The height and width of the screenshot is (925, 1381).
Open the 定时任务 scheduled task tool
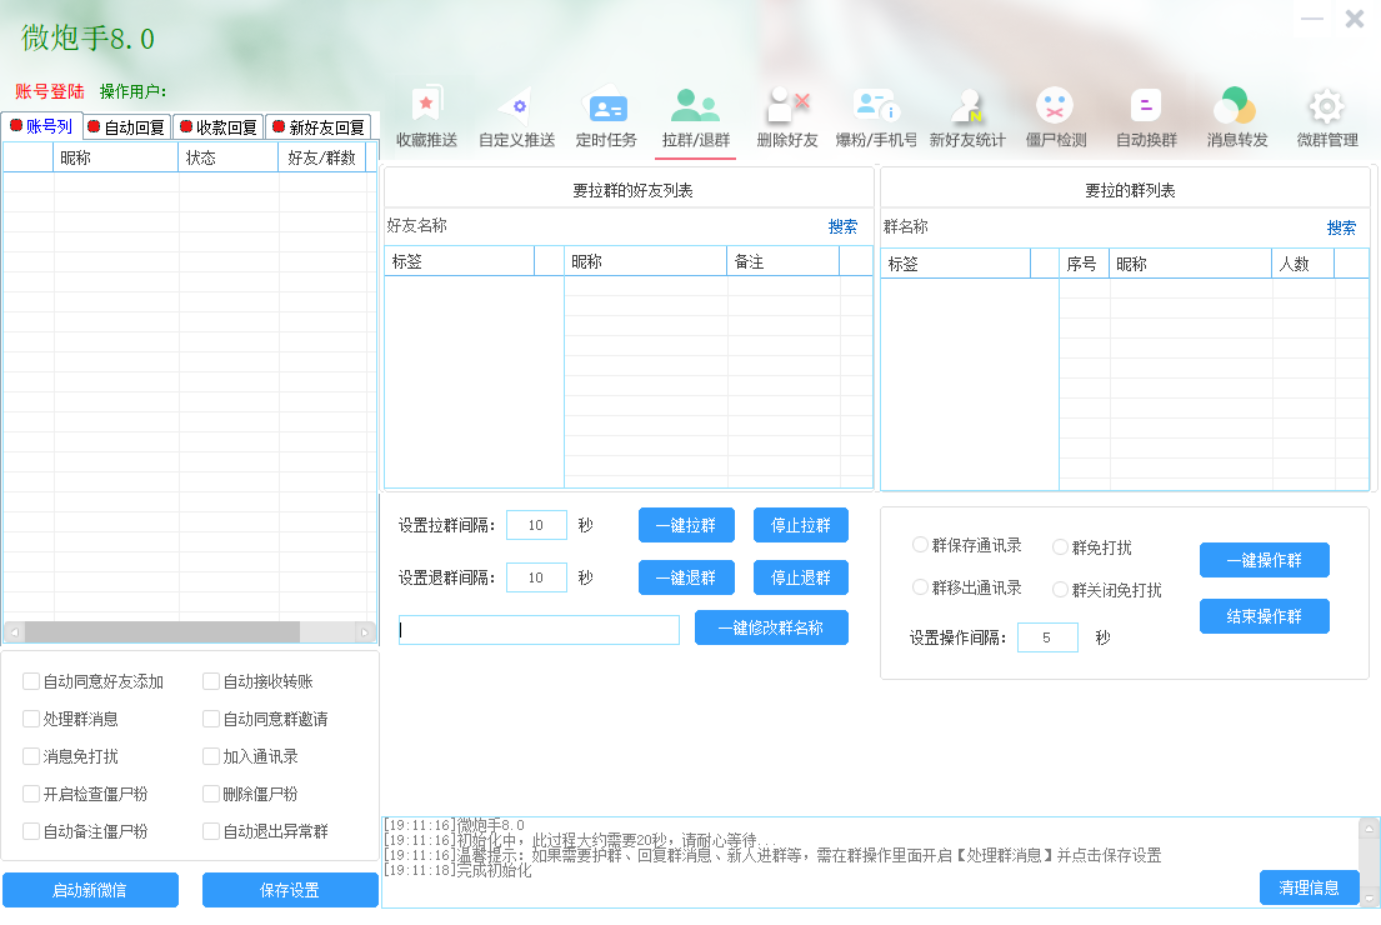coord(606,118)
